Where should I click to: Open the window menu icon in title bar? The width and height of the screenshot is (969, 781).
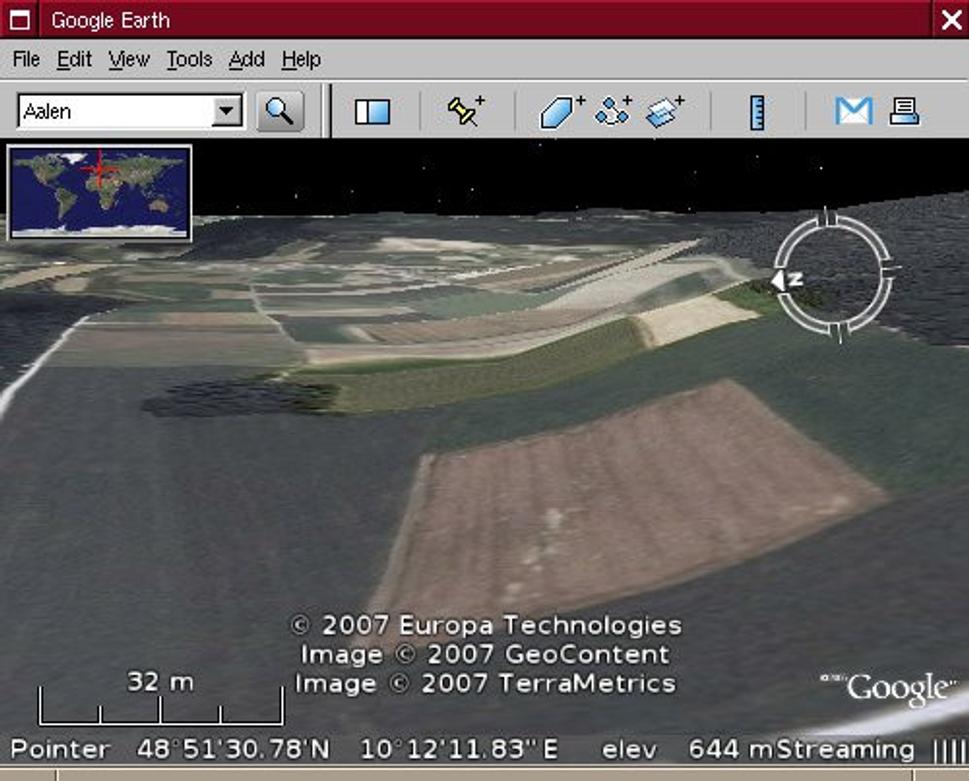[19, 20]
